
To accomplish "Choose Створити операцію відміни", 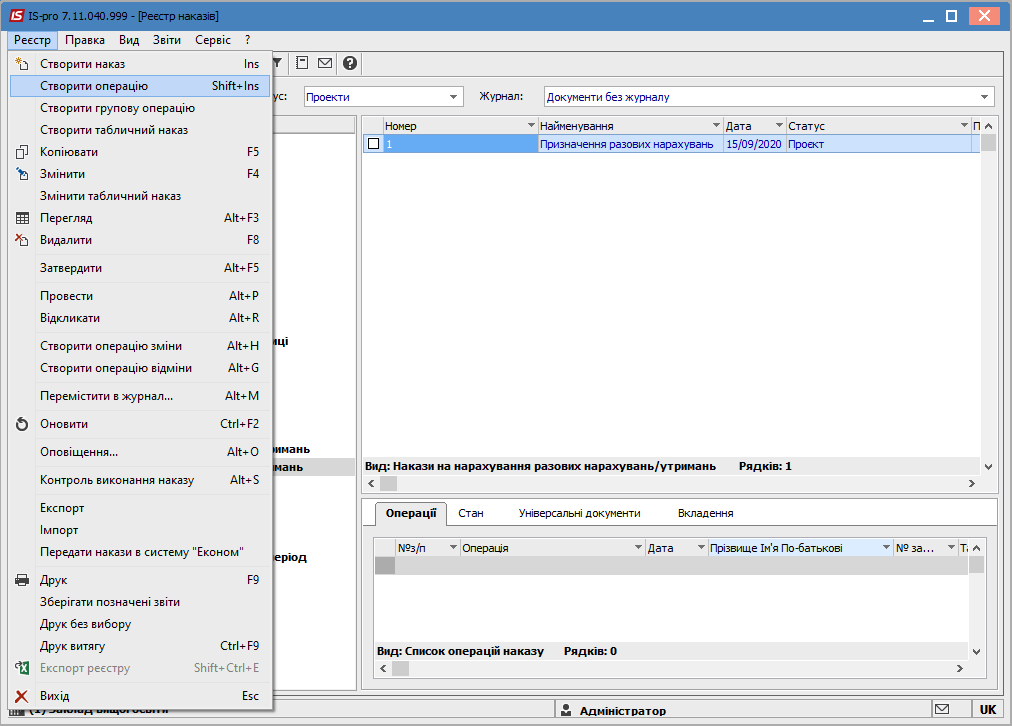I will 140,368.
